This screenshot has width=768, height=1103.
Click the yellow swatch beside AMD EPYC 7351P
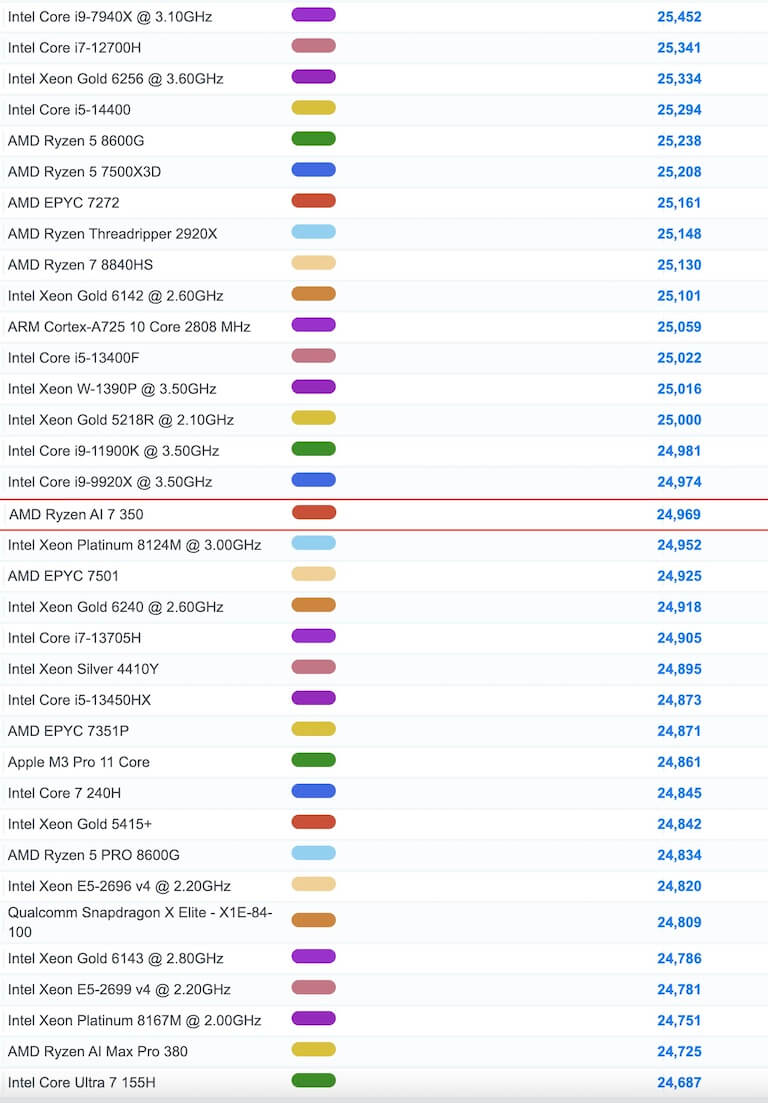(314, 729)
